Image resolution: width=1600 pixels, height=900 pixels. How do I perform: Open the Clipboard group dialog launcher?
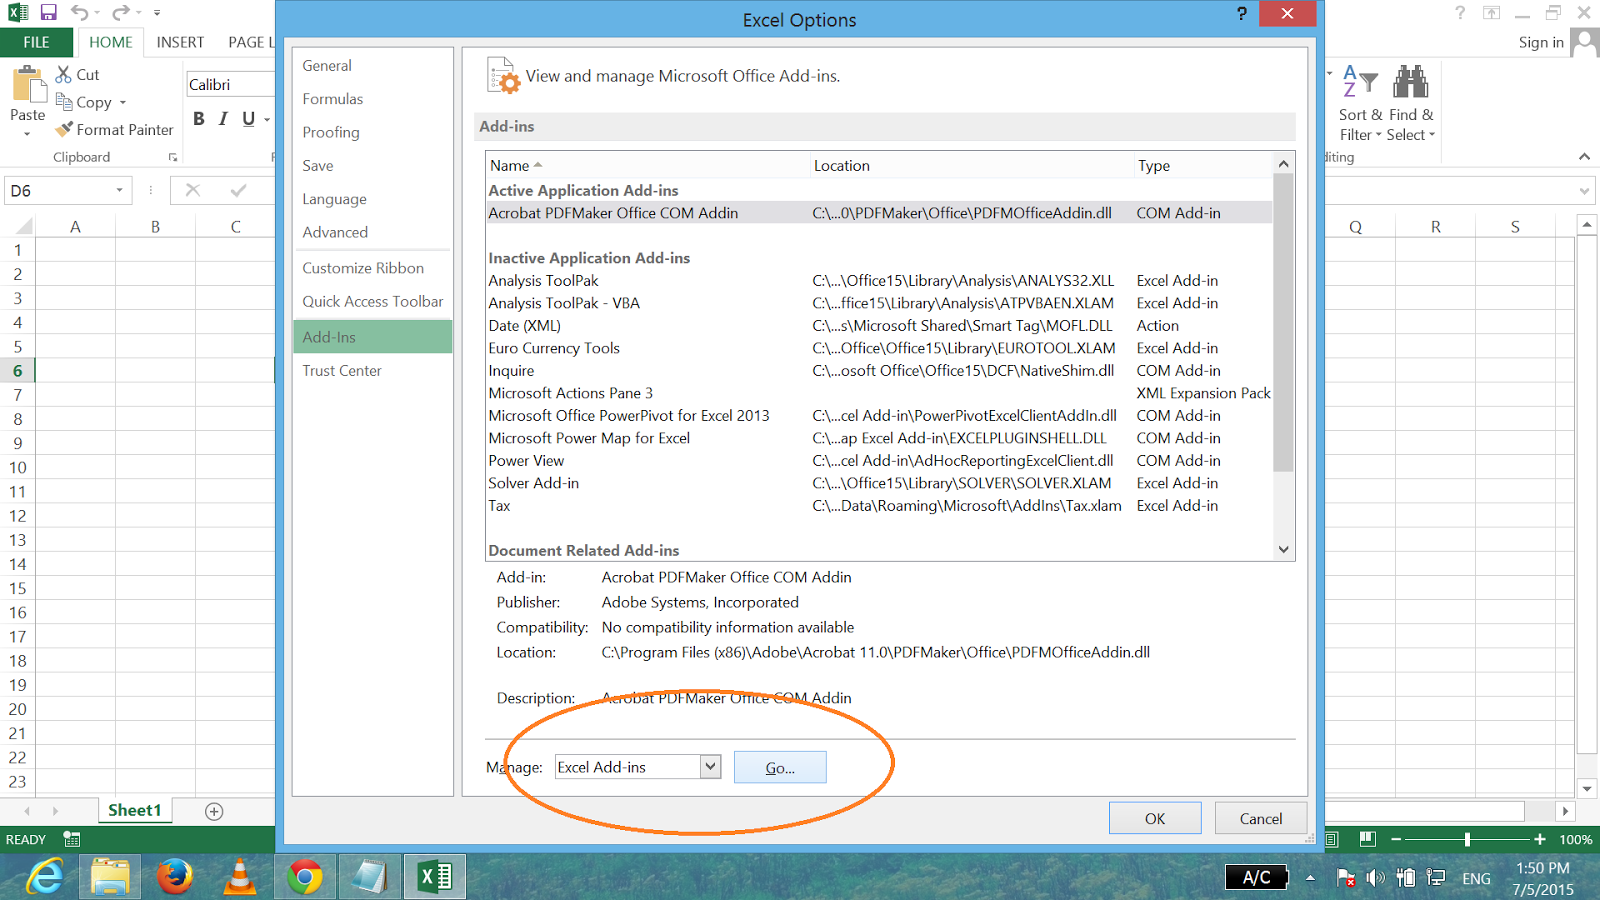point(173,158)
